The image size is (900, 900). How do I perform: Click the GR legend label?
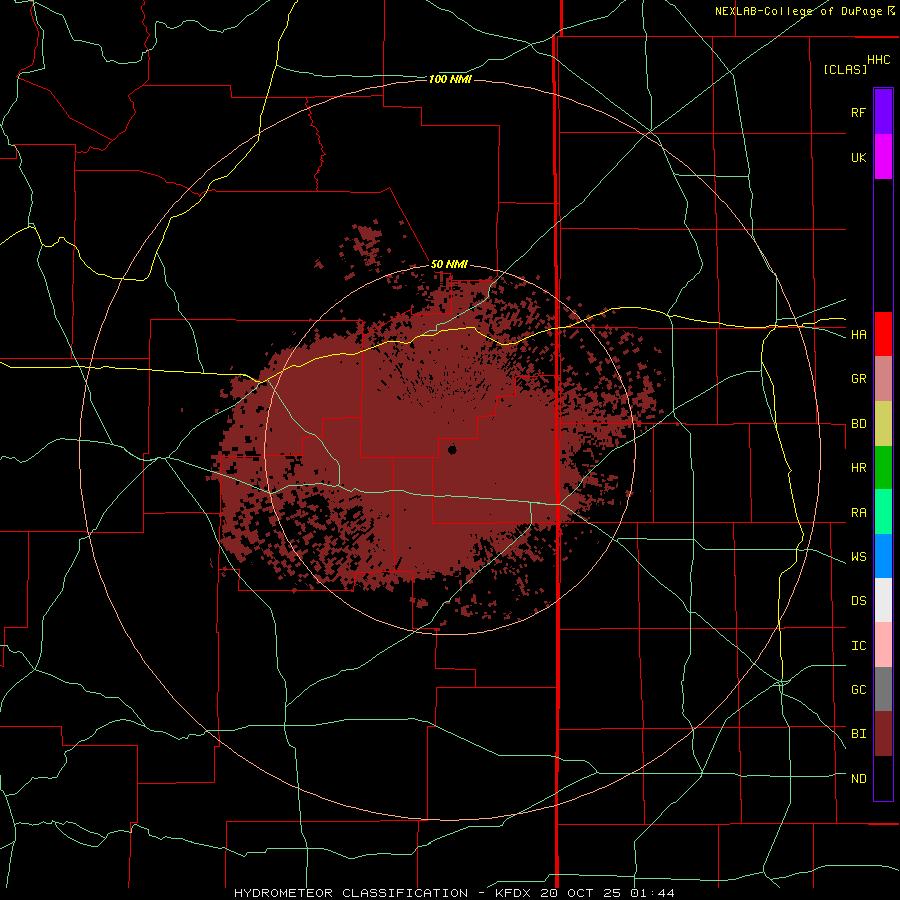[x=858, y=379]
